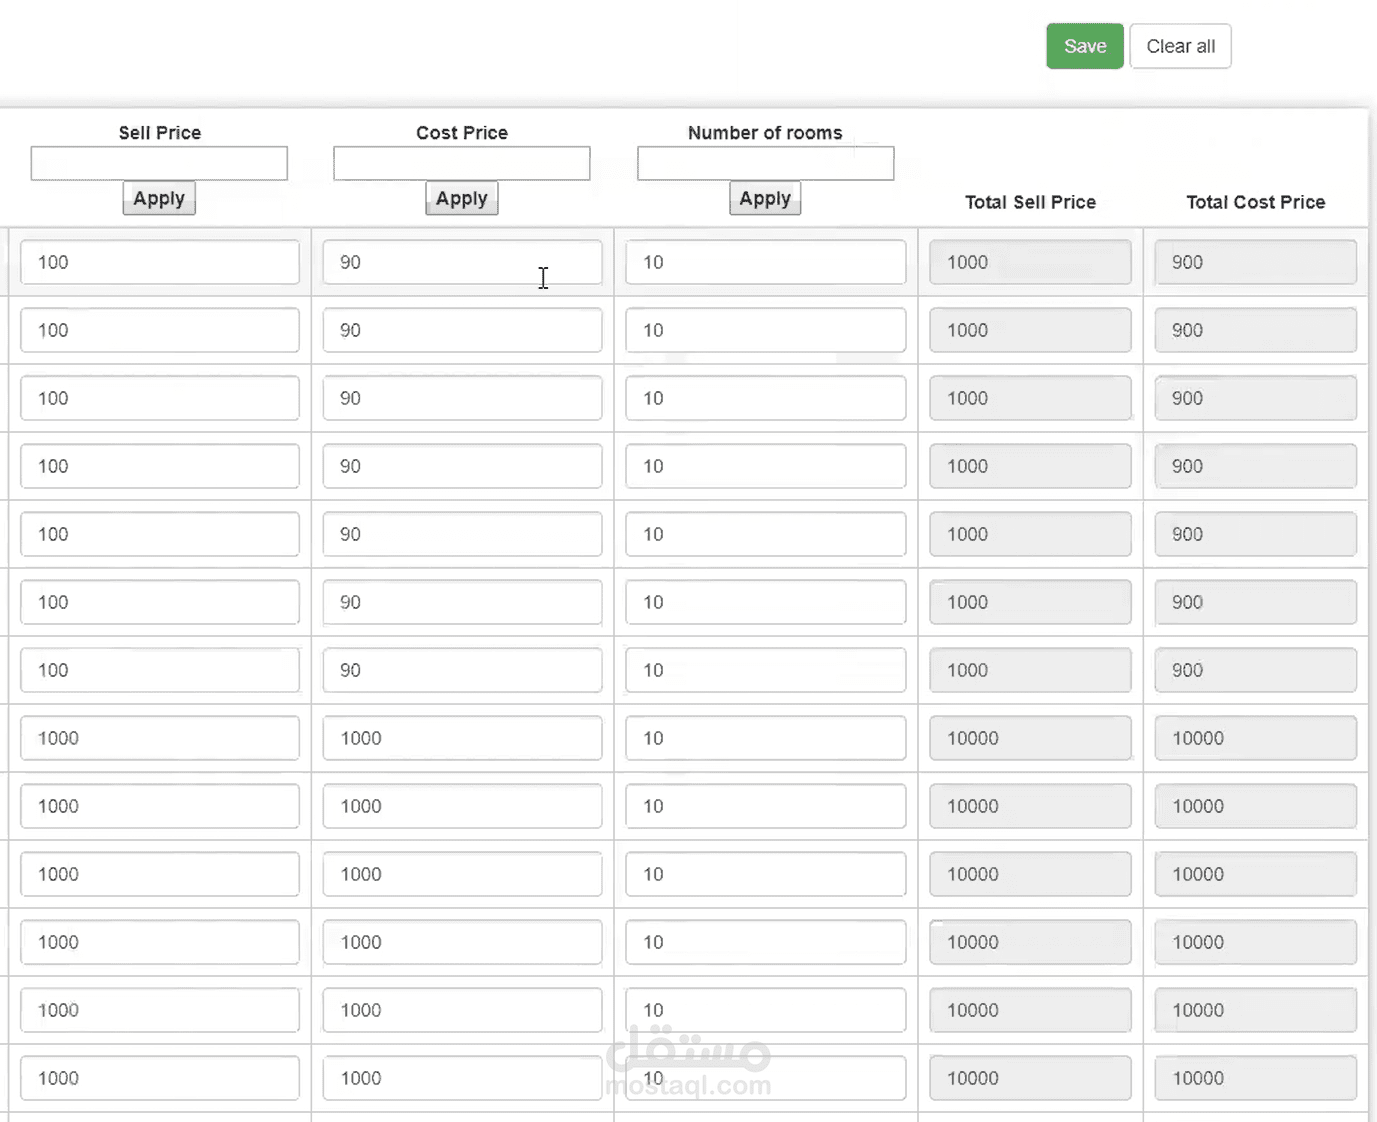This screenshot has height=1122, width=1377.
Task: Click Apply under Sell Price
Action: (159, 198)
